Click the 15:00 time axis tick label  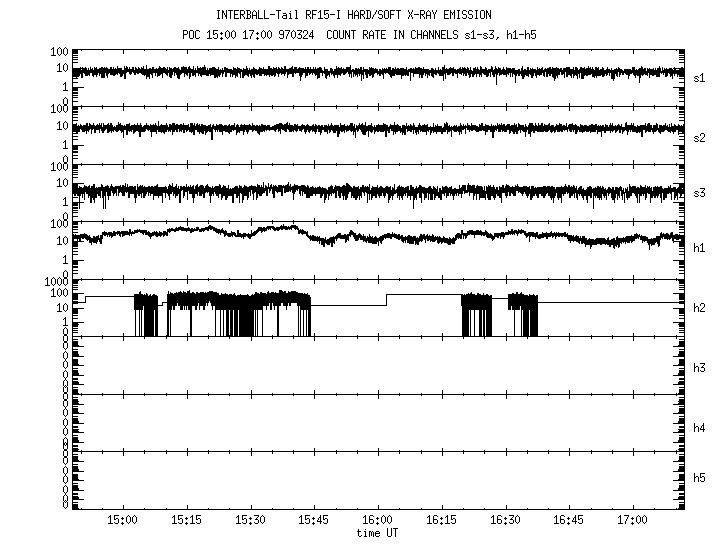click(122, 521)
